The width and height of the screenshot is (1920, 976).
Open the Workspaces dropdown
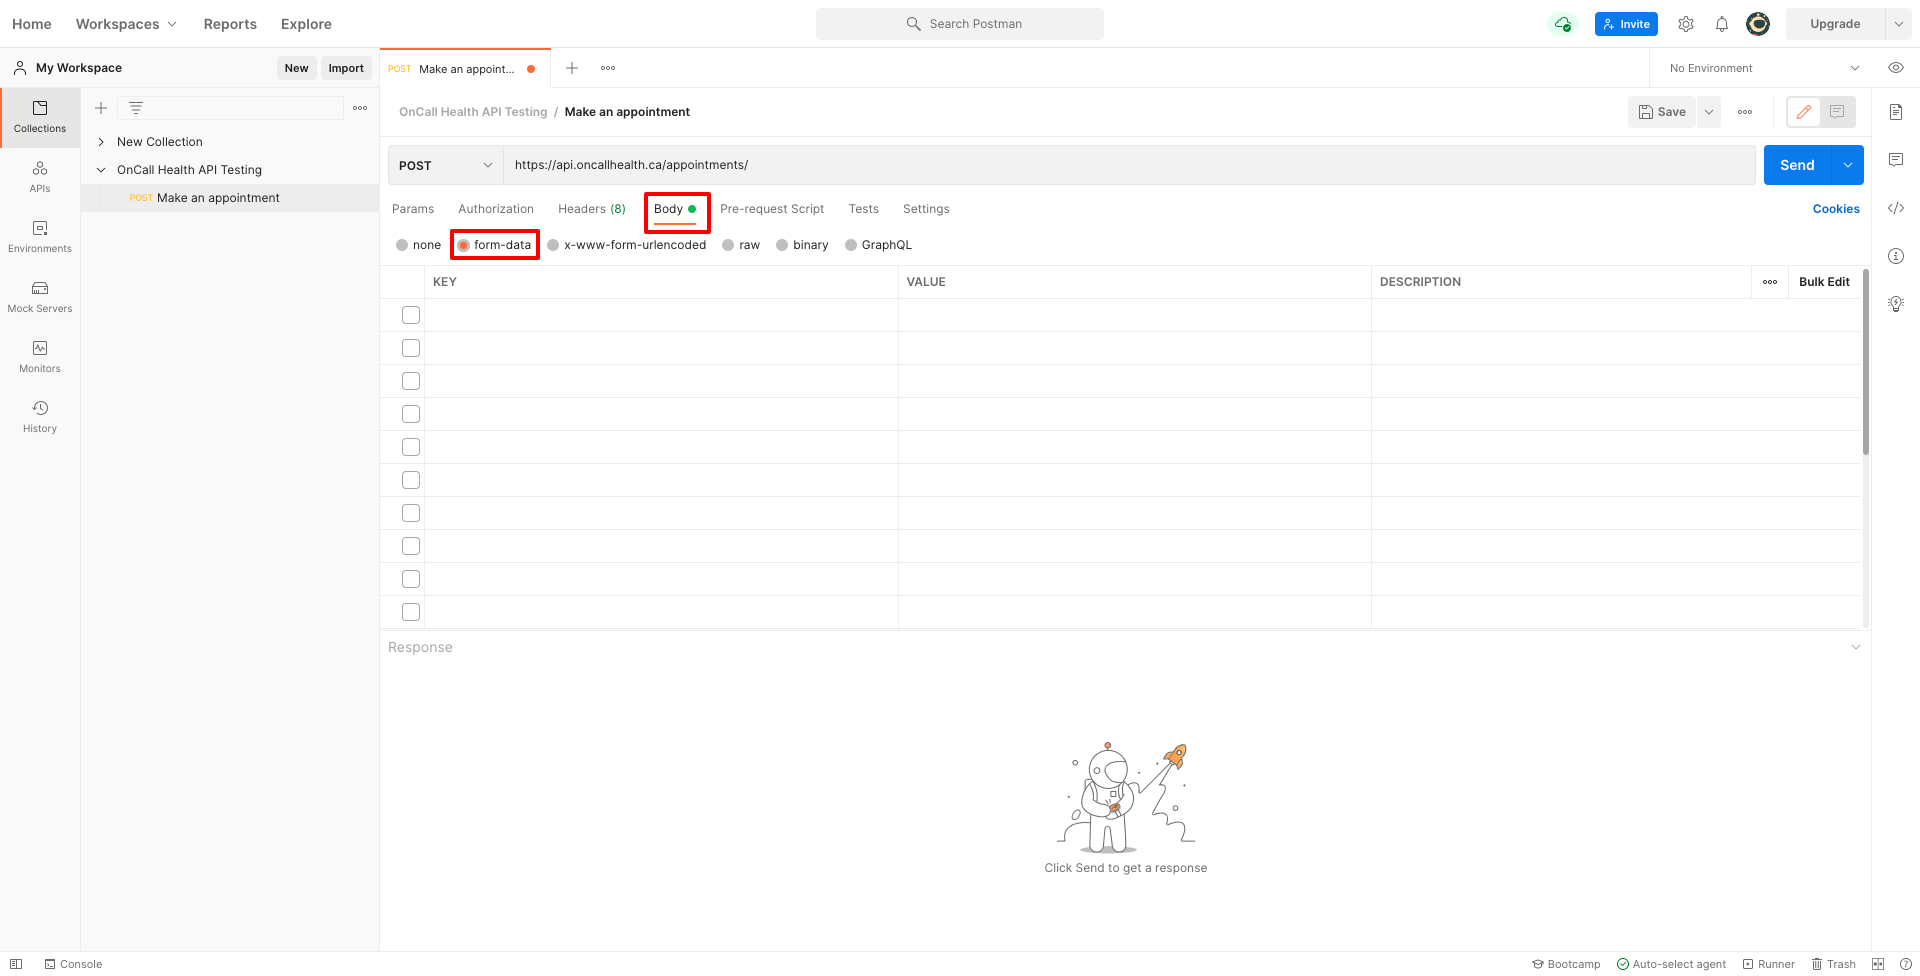pyautogui.click(x=126, y=24)
